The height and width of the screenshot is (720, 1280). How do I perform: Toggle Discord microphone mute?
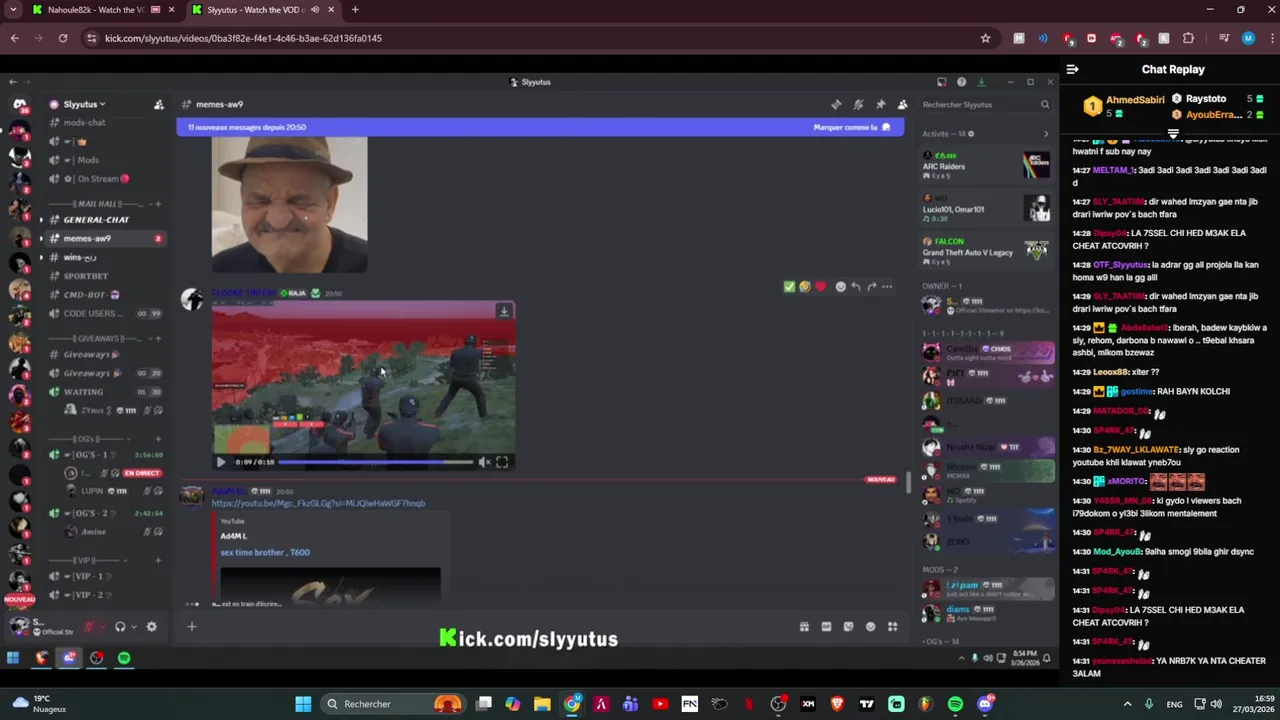89,627
